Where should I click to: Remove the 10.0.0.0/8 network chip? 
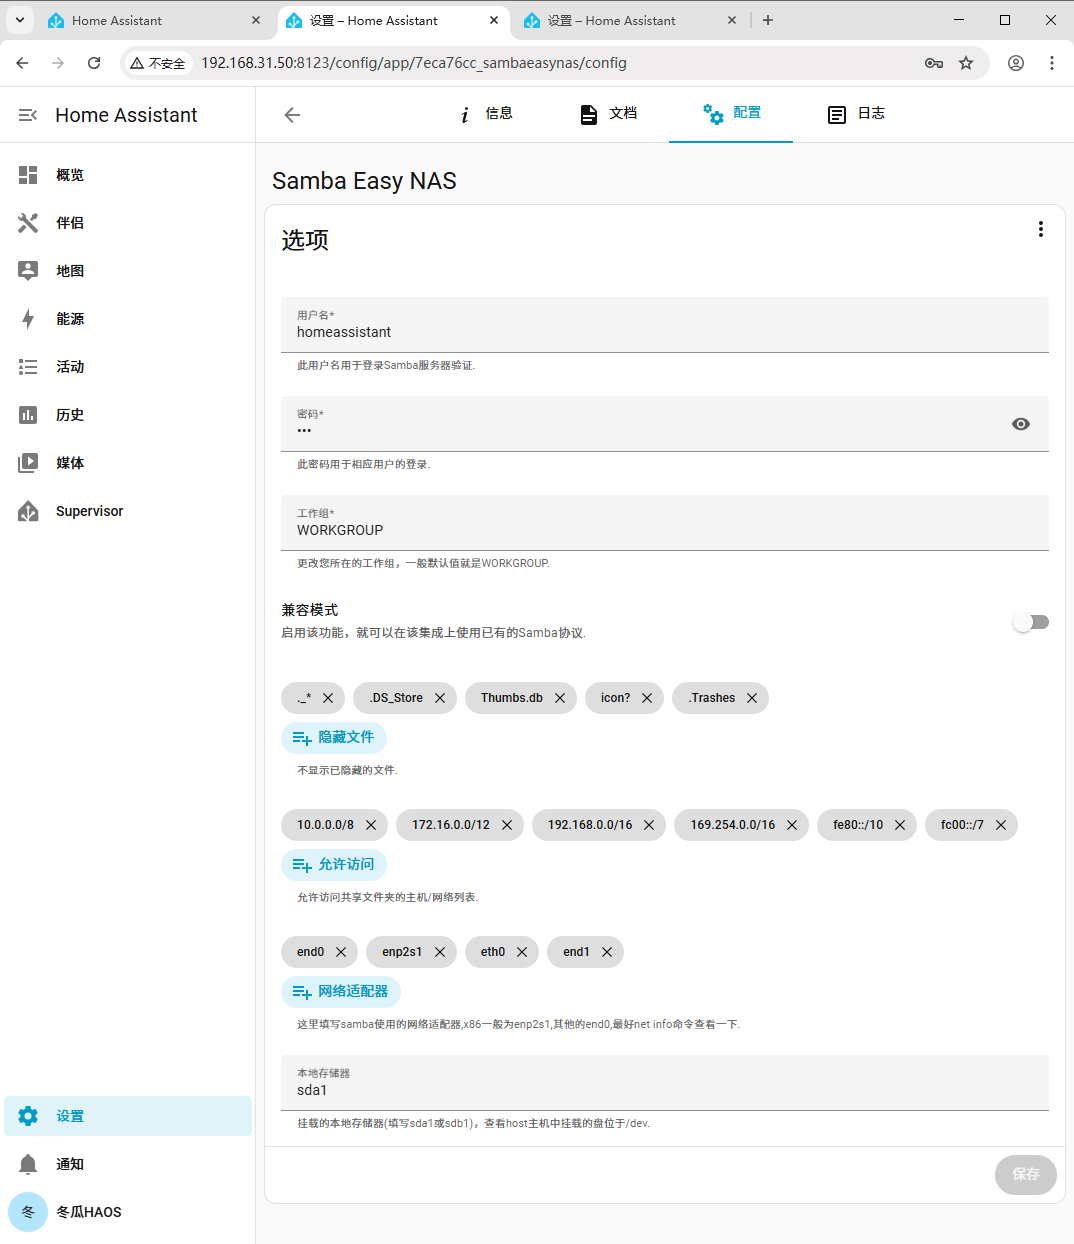pyautogui.click(x=371, y=825)
